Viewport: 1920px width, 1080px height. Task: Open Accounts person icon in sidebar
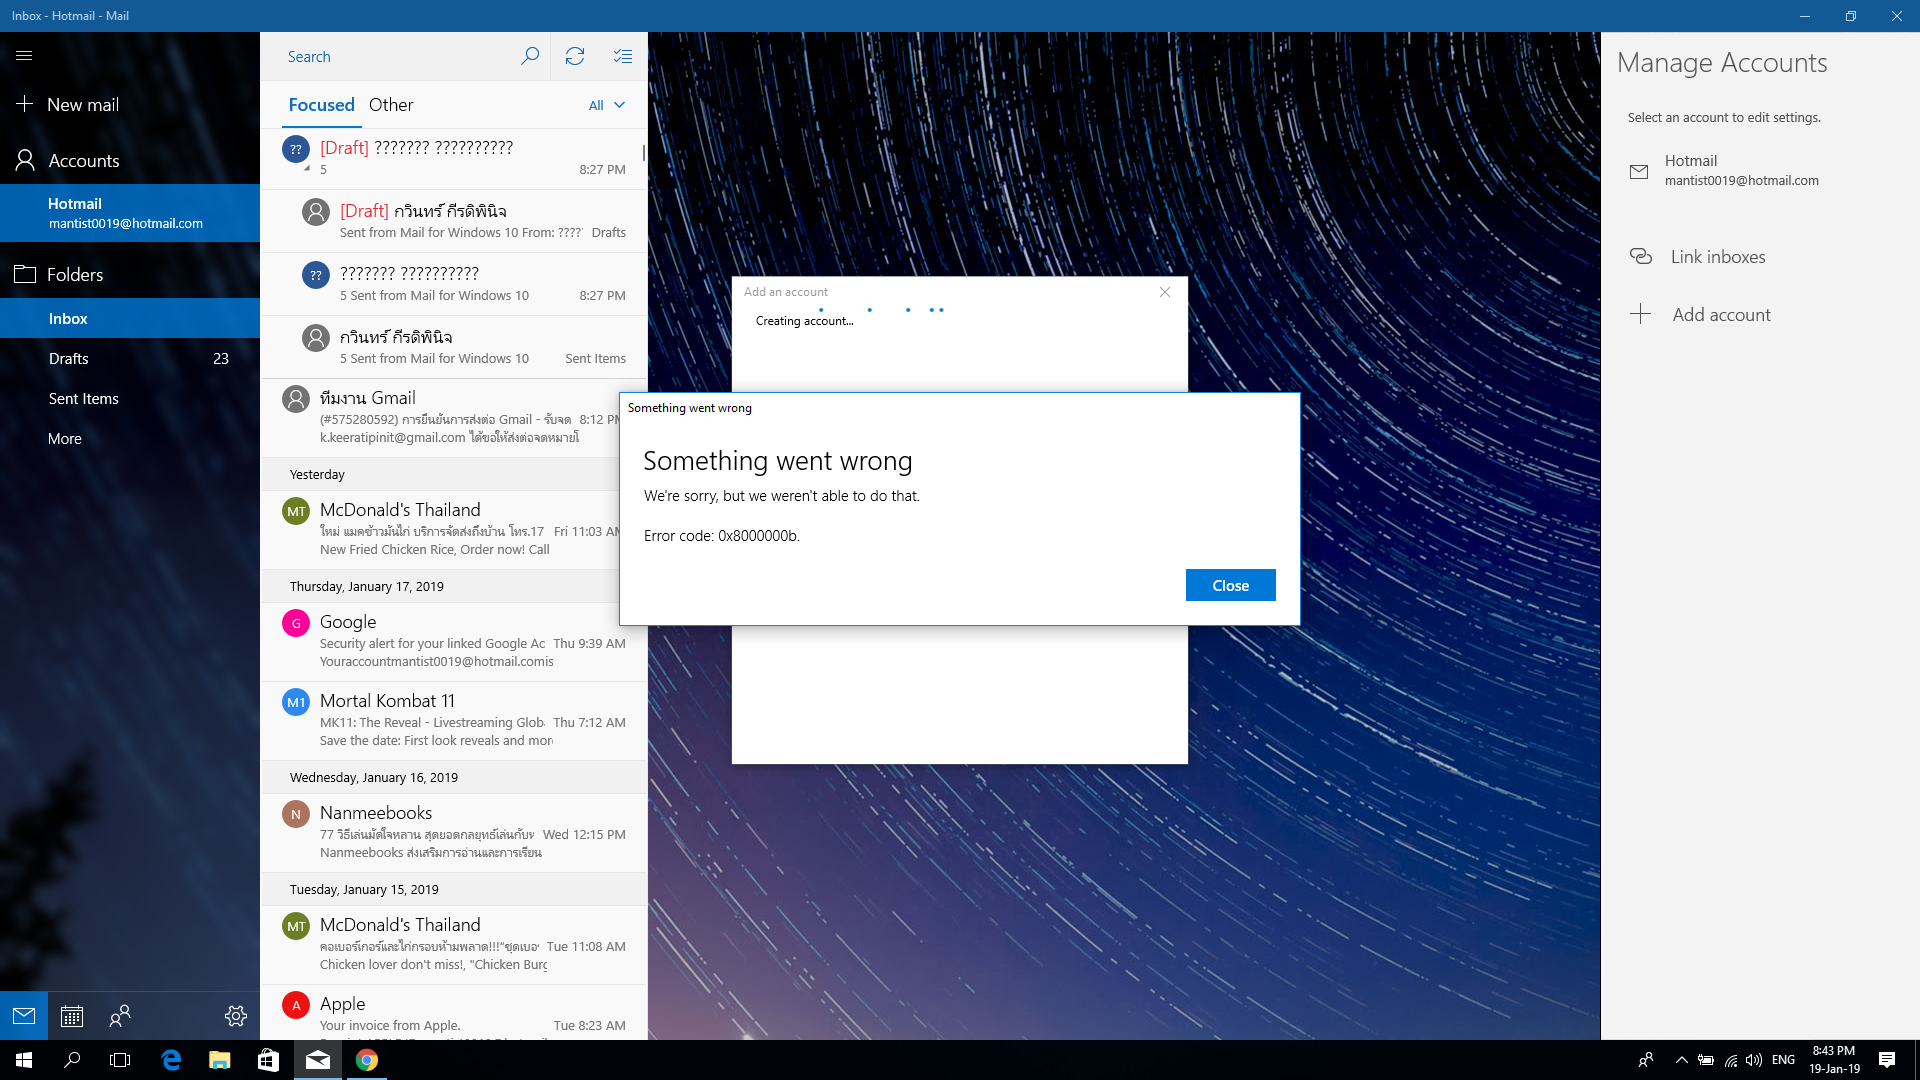[x=25, y=160]
